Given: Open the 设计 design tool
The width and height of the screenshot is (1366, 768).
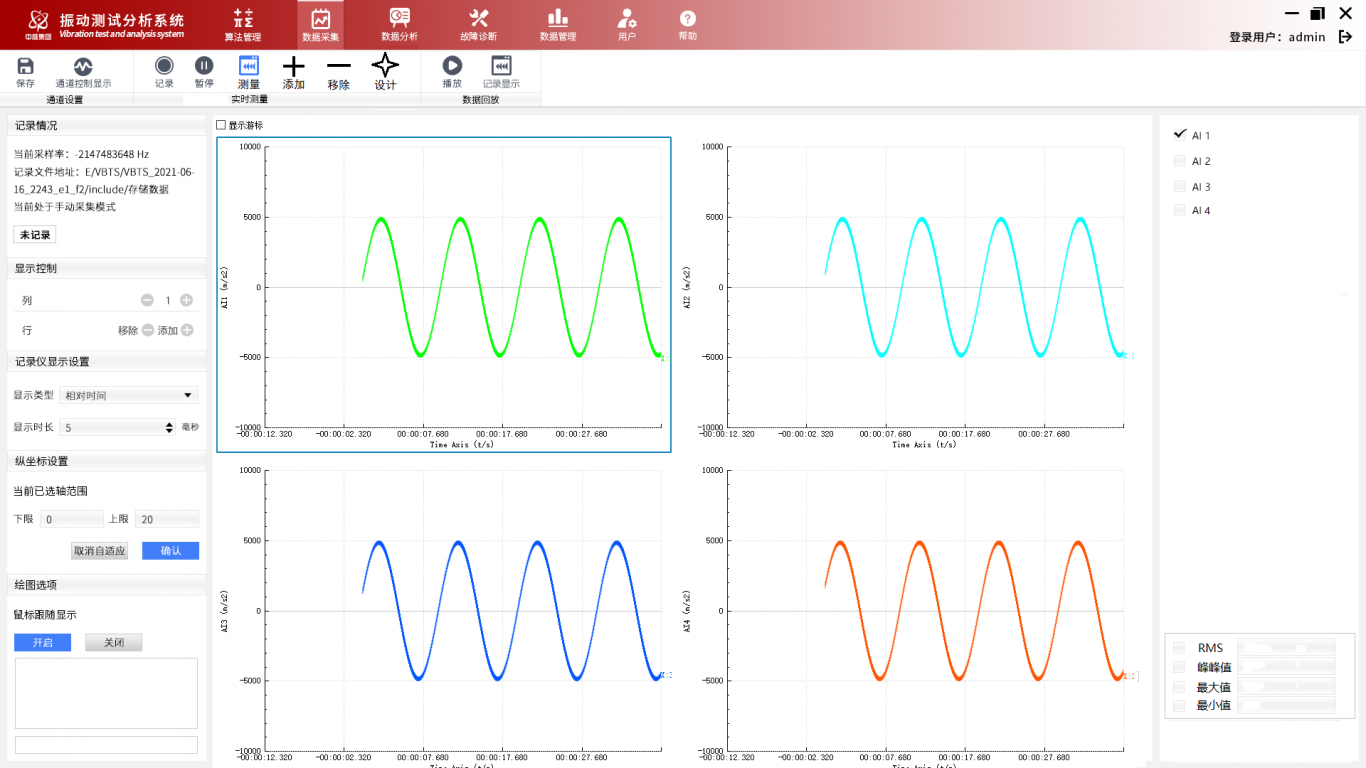Looking at the screenshot, I should [x=385, y=72].
